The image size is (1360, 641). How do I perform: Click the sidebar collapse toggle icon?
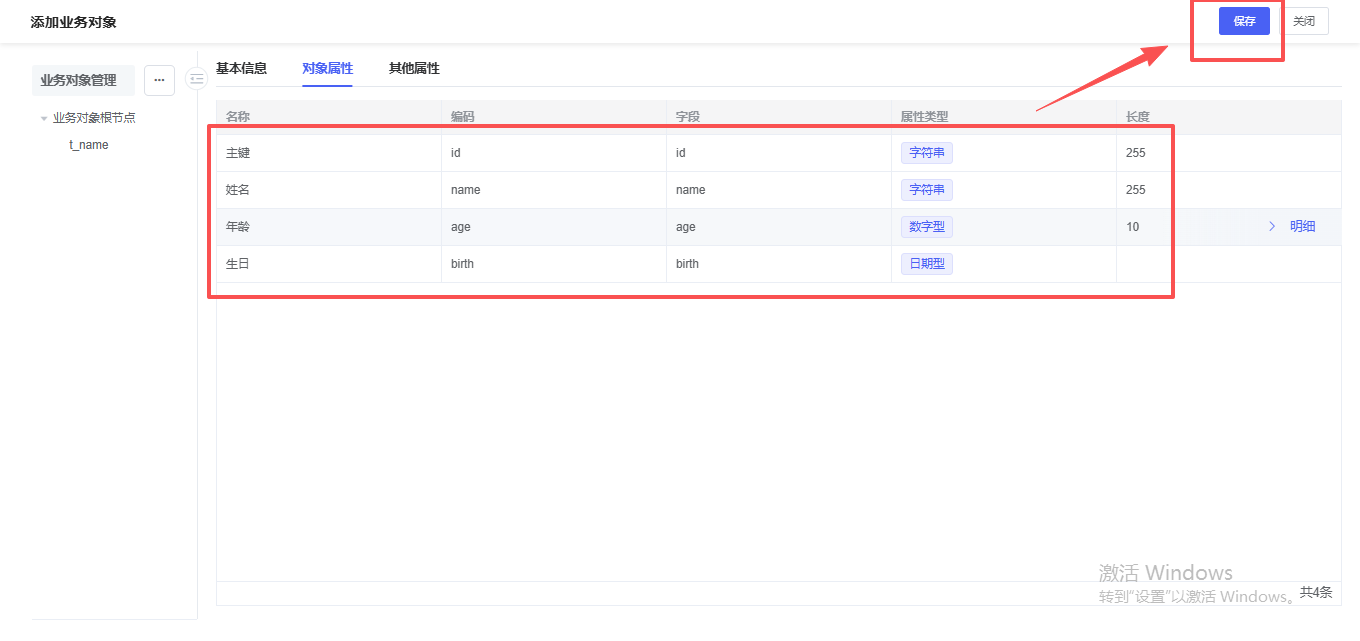coord(196,79)
